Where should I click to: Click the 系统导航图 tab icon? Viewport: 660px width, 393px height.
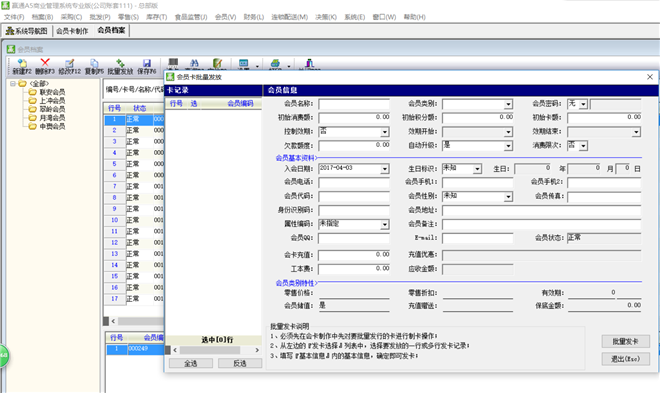10,31
